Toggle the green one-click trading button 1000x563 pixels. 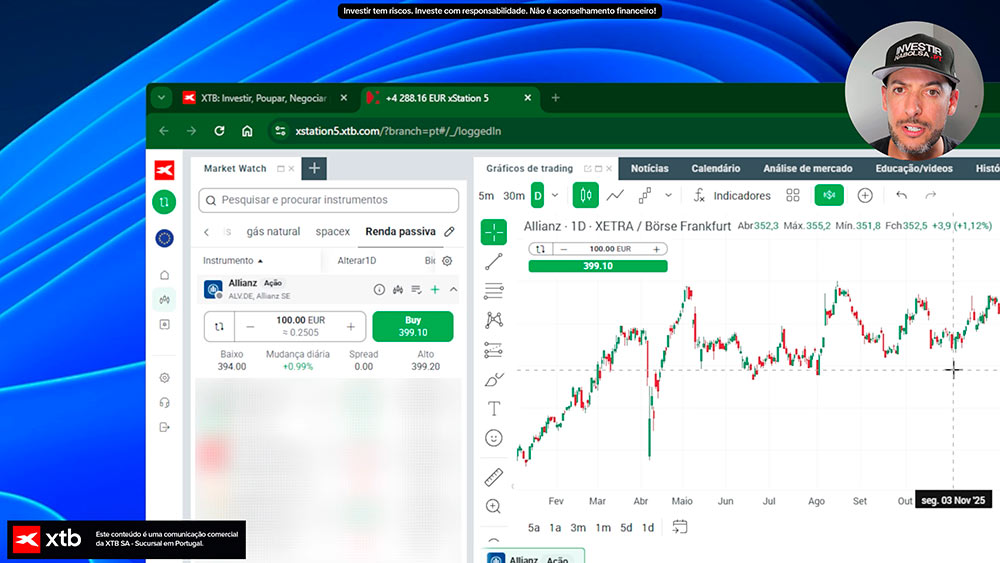[829, 195]
